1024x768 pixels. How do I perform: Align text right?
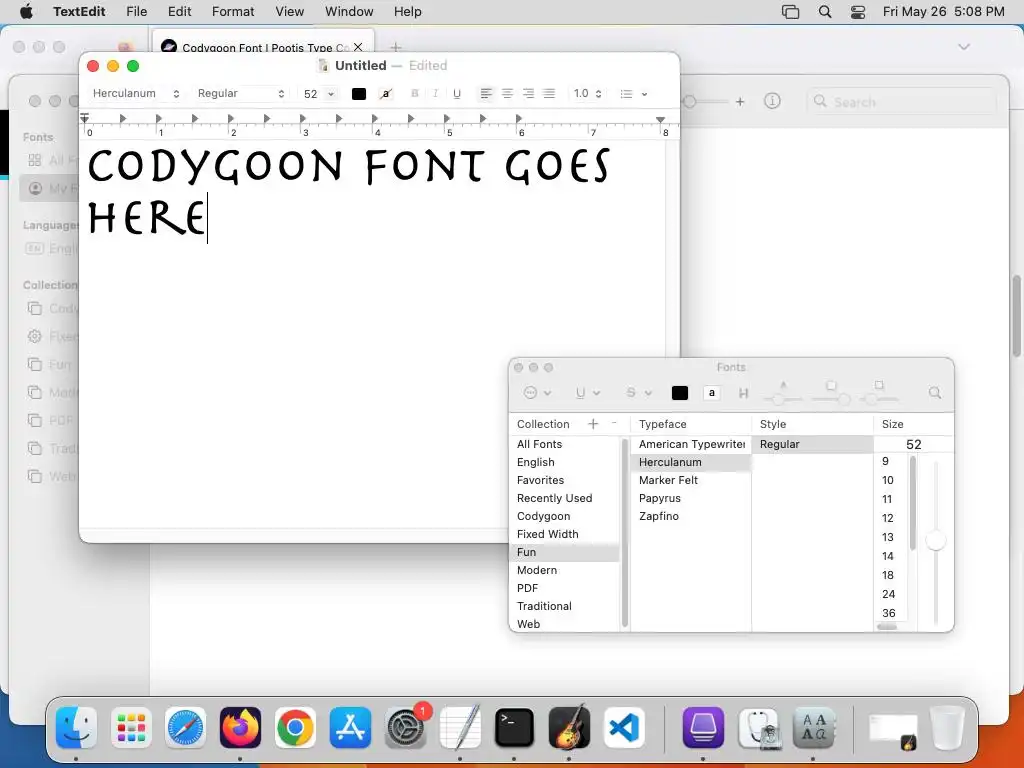coord(528,93)
